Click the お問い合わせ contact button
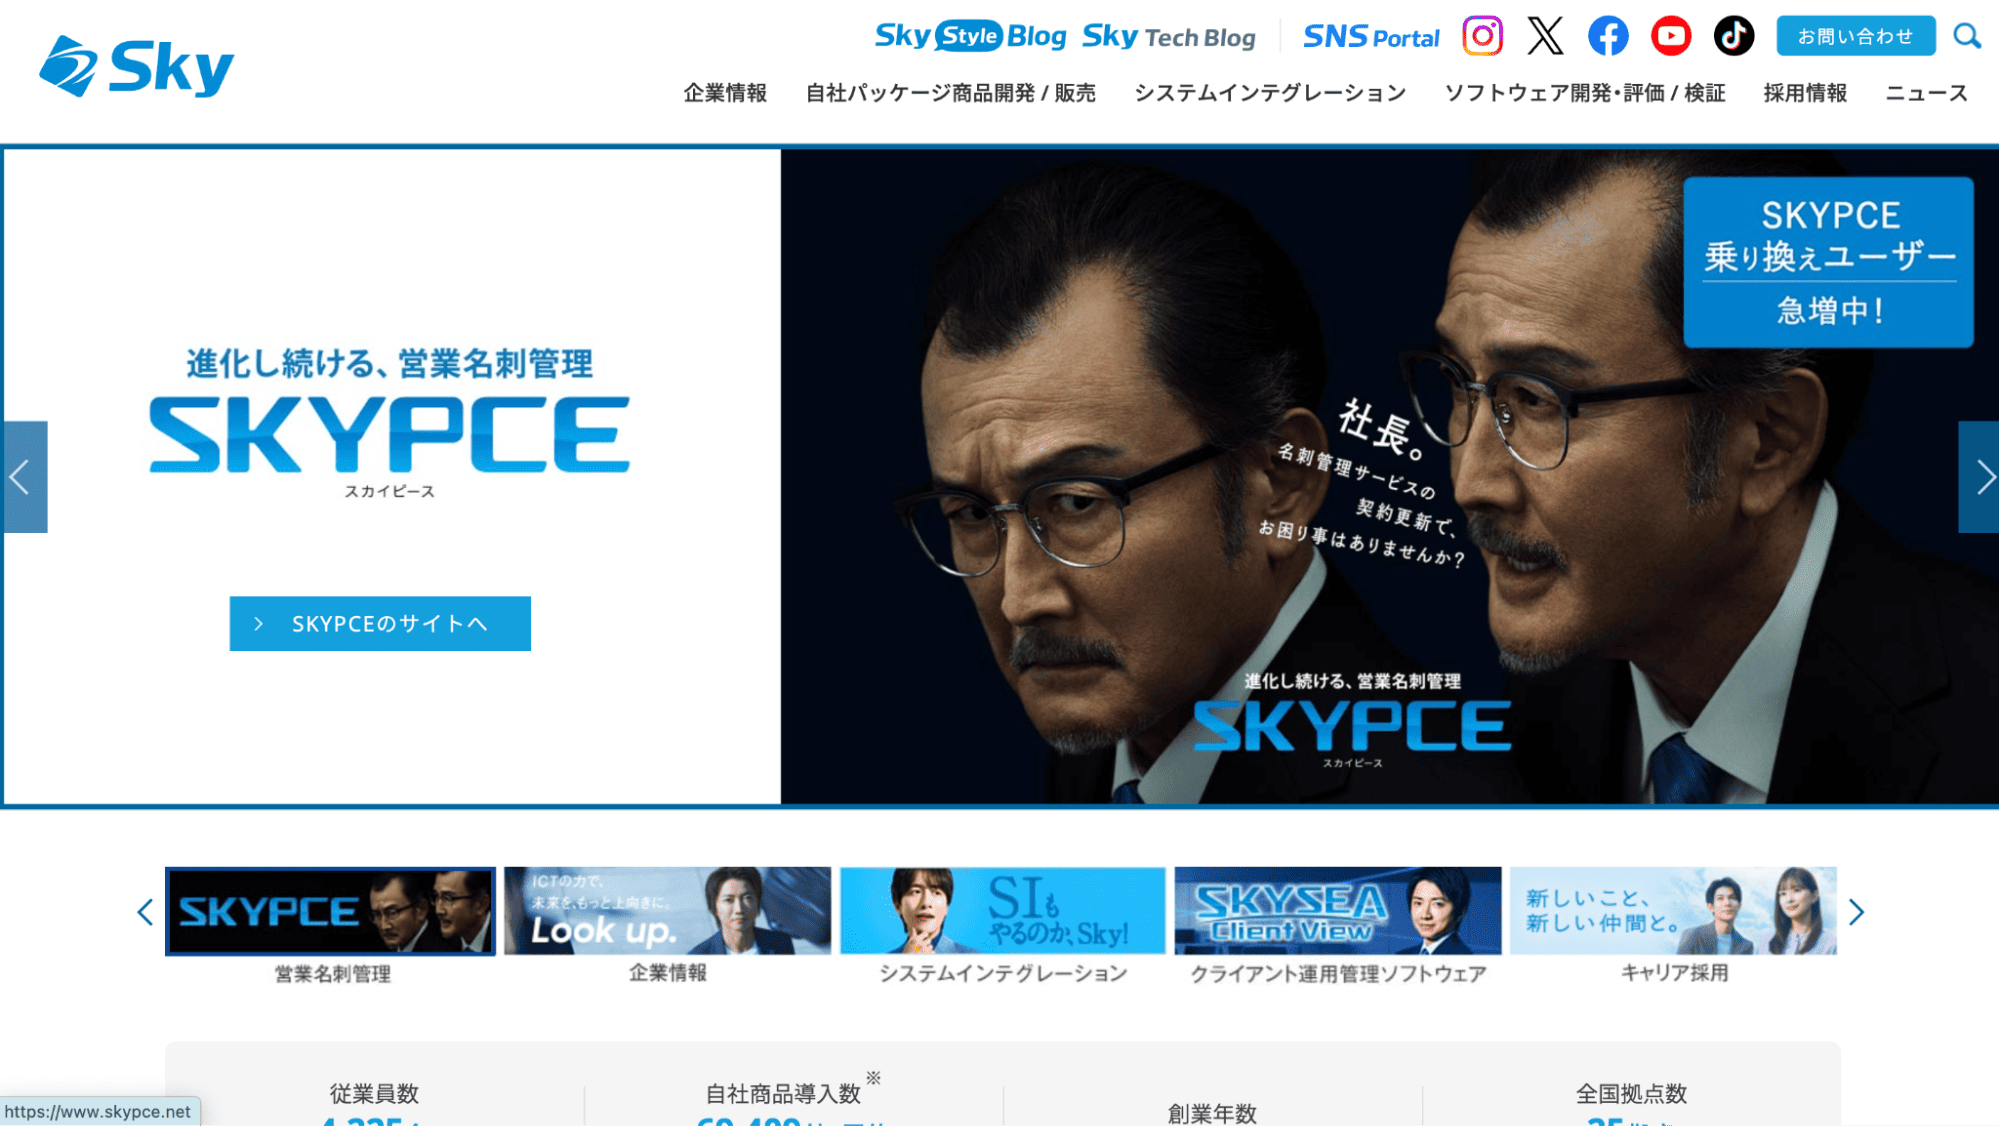Viewport: 1999px width, 1127px height. [1855, 36]
